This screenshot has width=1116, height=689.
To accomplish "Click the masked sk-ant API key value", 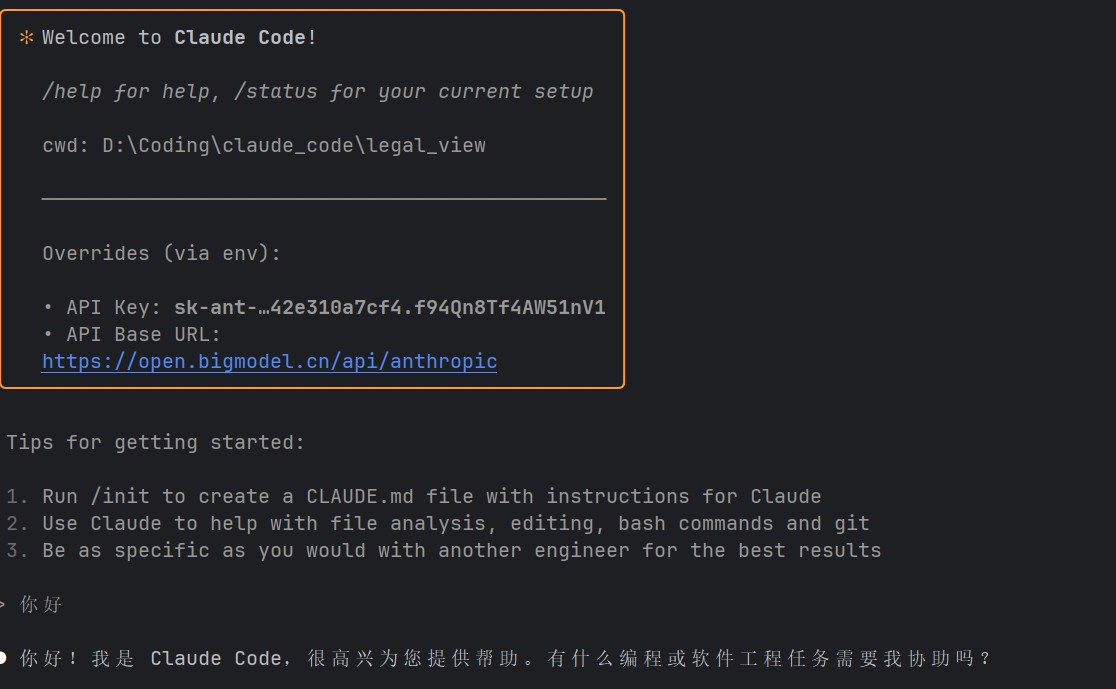I will 389,307.
